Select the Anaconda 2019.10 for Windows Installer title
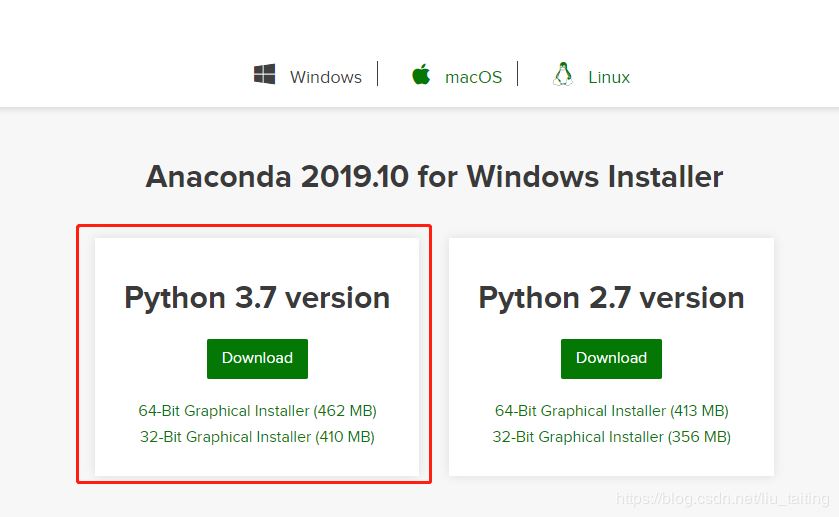 (434, 177)
